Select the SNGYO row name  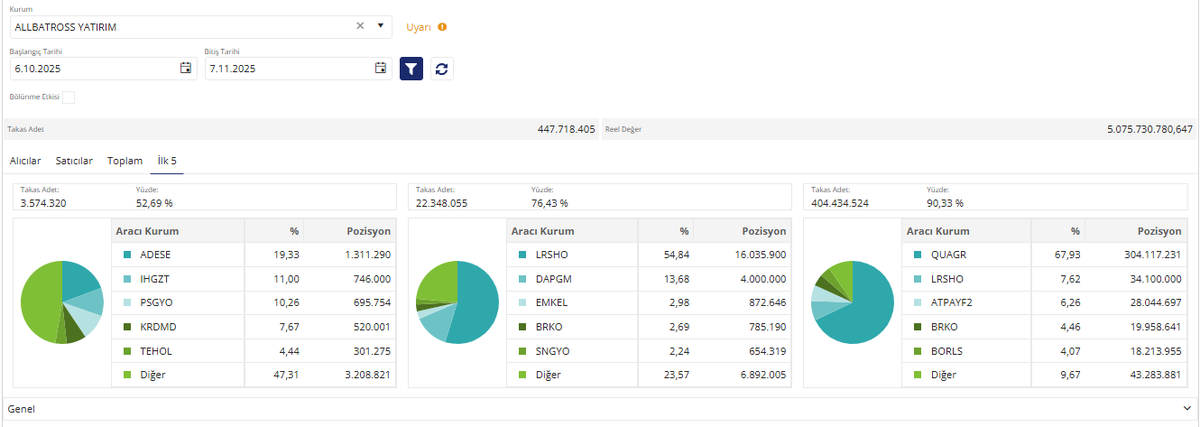tap(553, 350)
